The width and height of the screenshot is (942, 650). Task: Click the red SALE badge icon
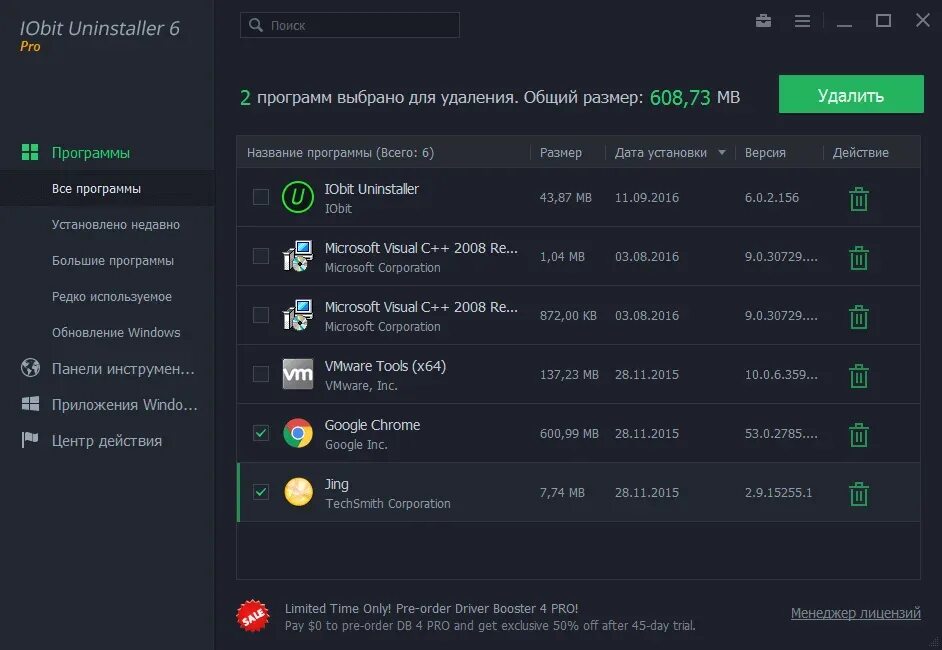(253, 615)
